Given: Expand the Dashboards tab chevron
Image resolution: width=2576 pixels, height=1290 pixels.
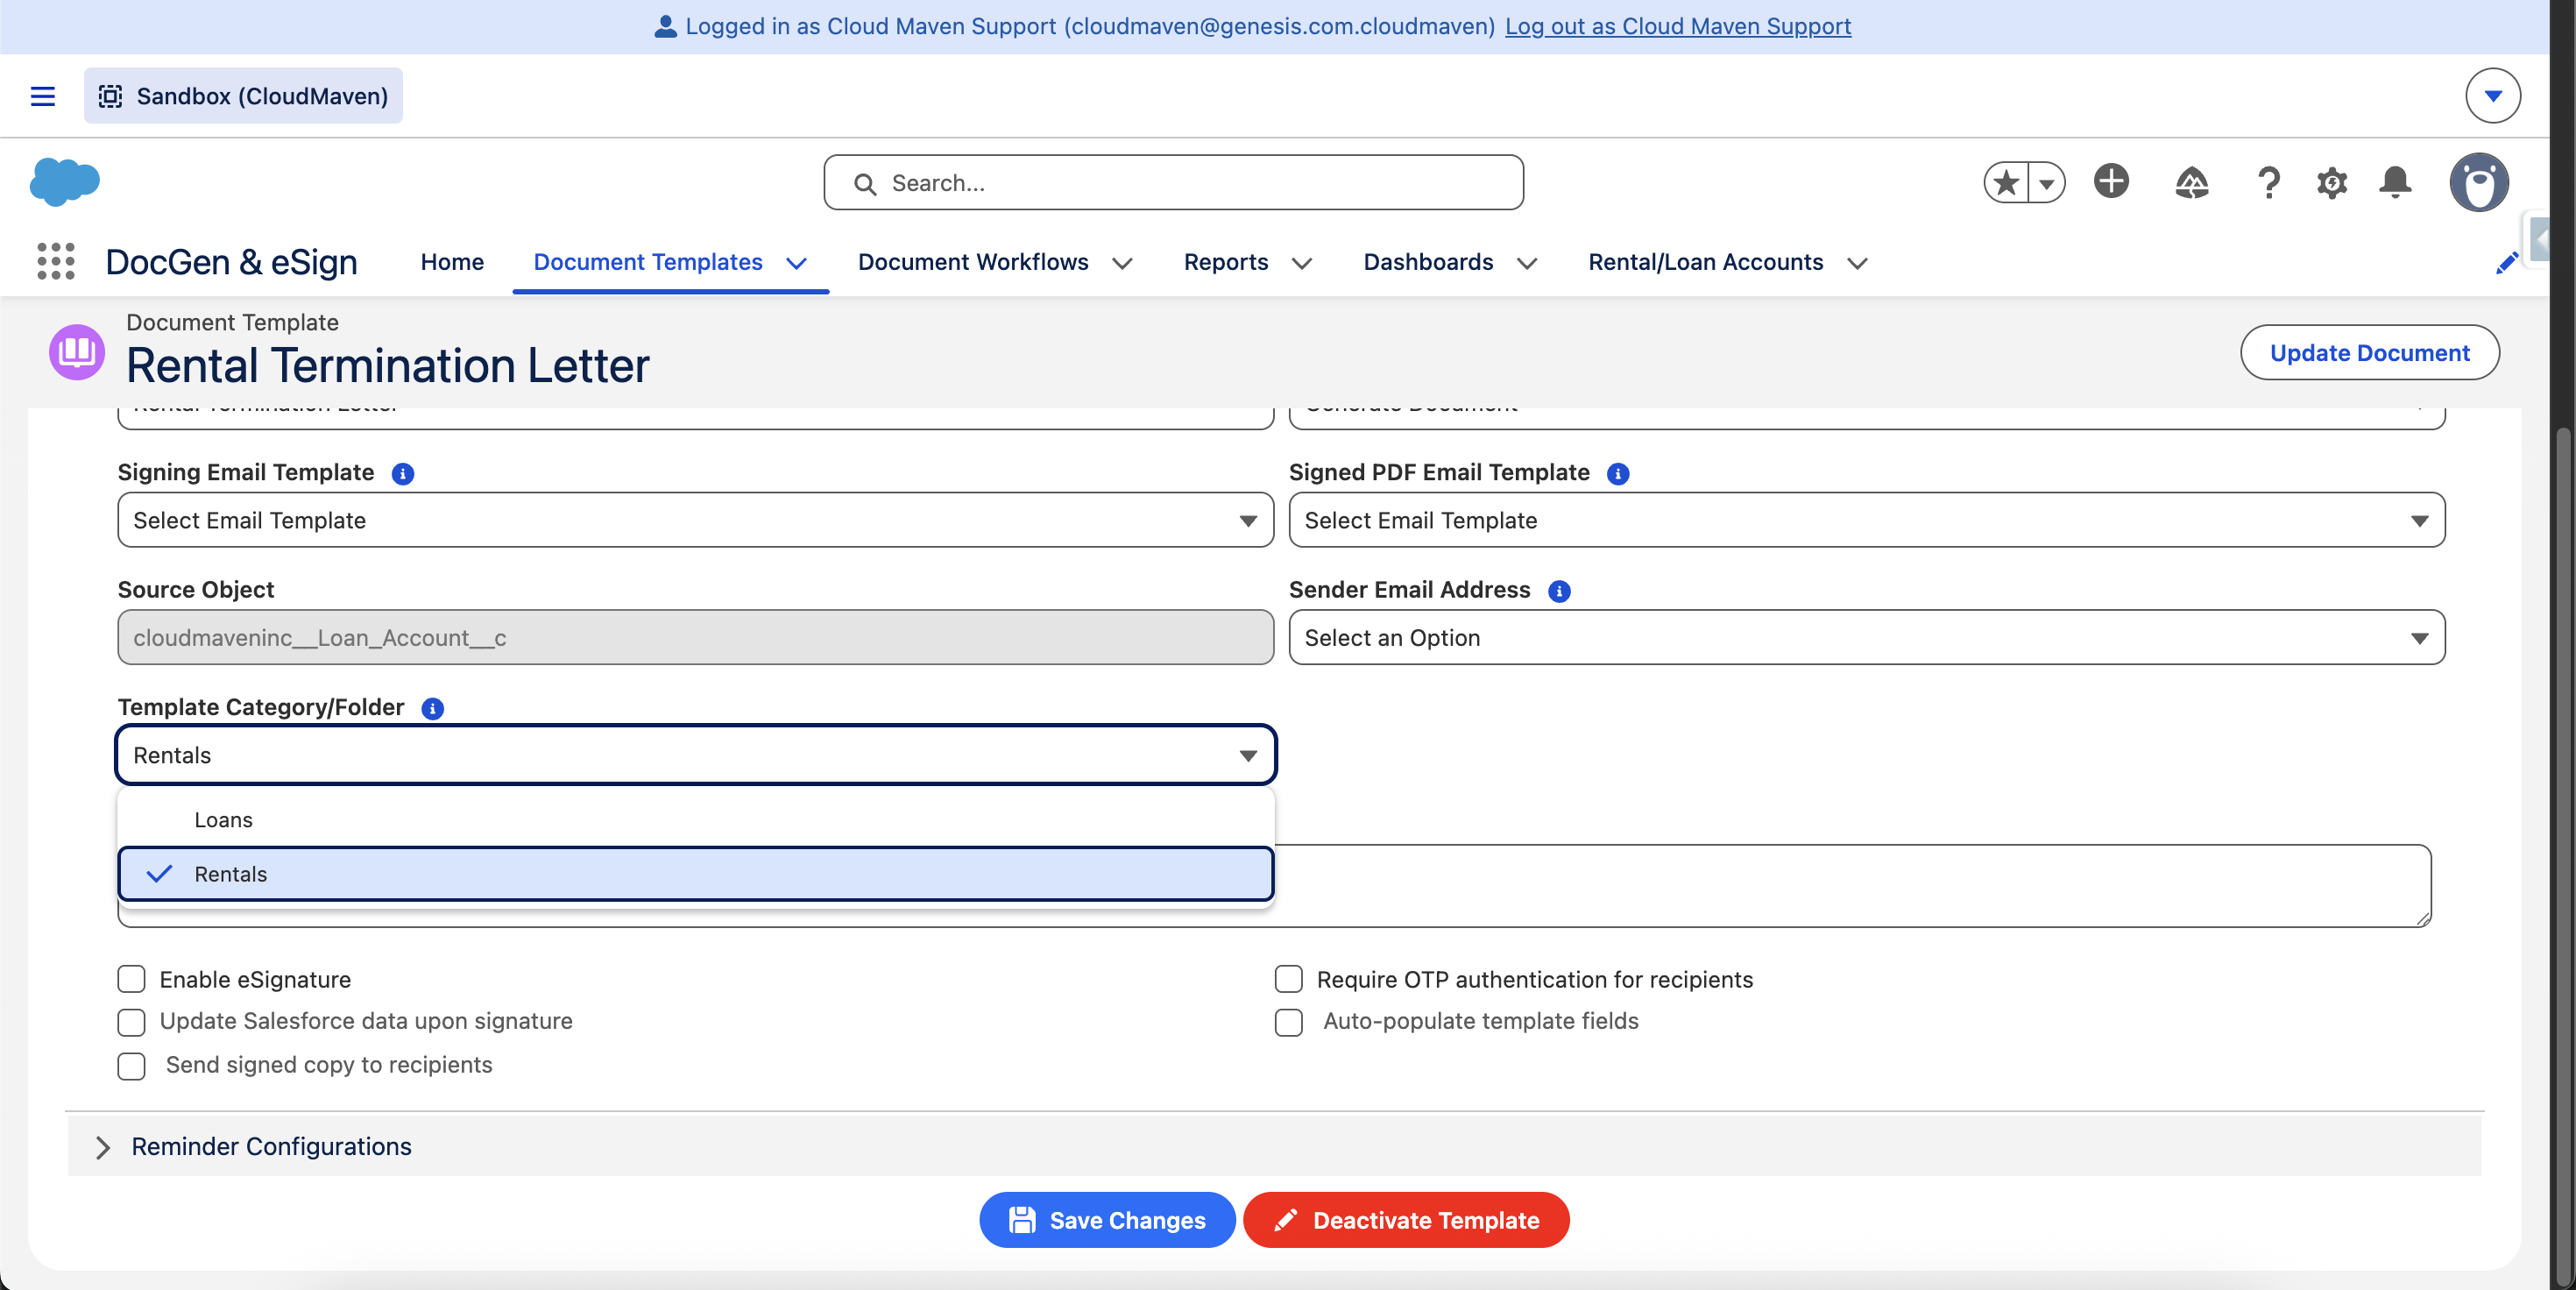Looking at the screenshot, I should pos(1526,263).
